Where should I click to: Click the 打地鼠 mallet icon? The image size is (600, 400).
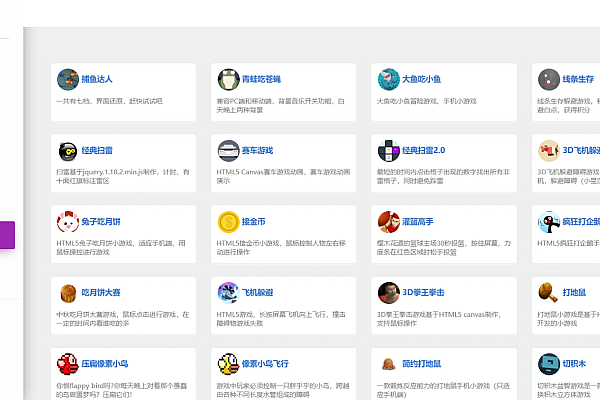click(x=549, y=292)
